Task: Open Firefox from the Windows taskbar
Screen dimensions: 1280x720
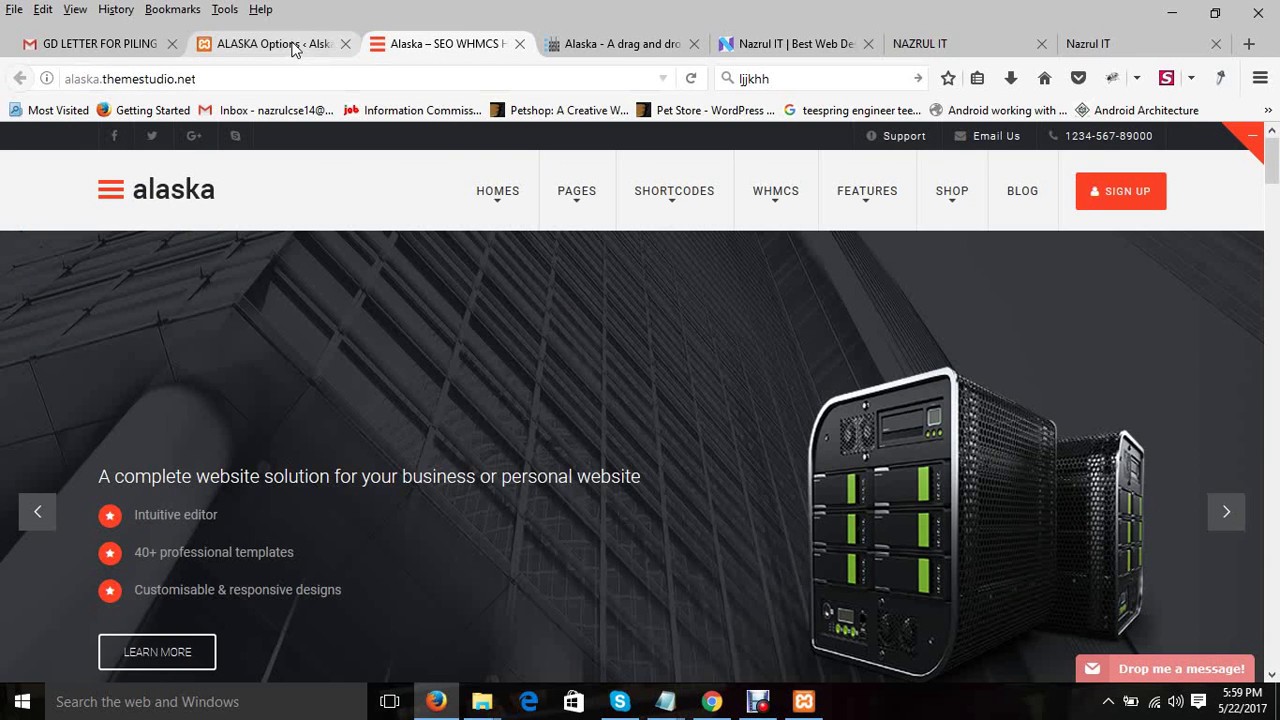Action: (x=436, y=701)
